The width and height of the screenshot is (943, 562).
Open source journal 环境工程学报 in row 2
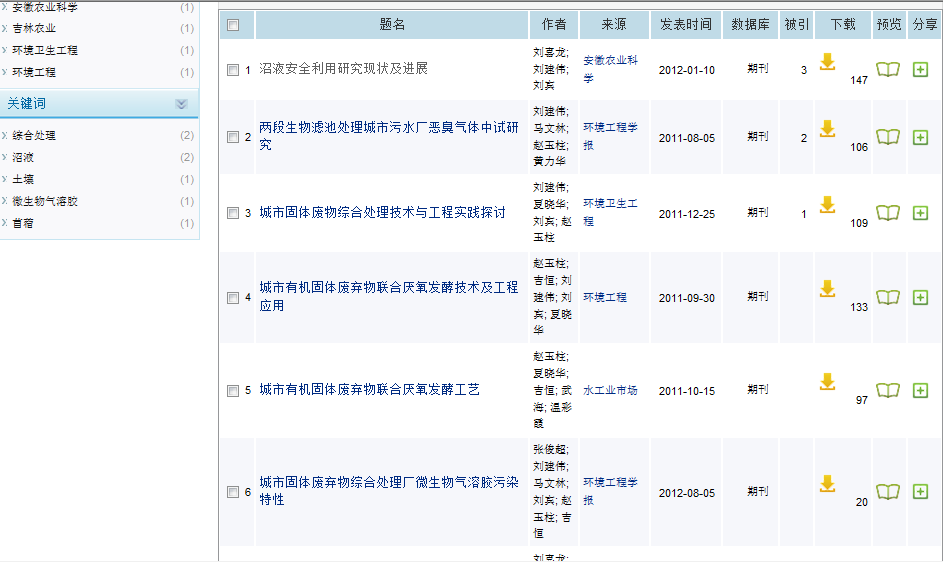610,137
